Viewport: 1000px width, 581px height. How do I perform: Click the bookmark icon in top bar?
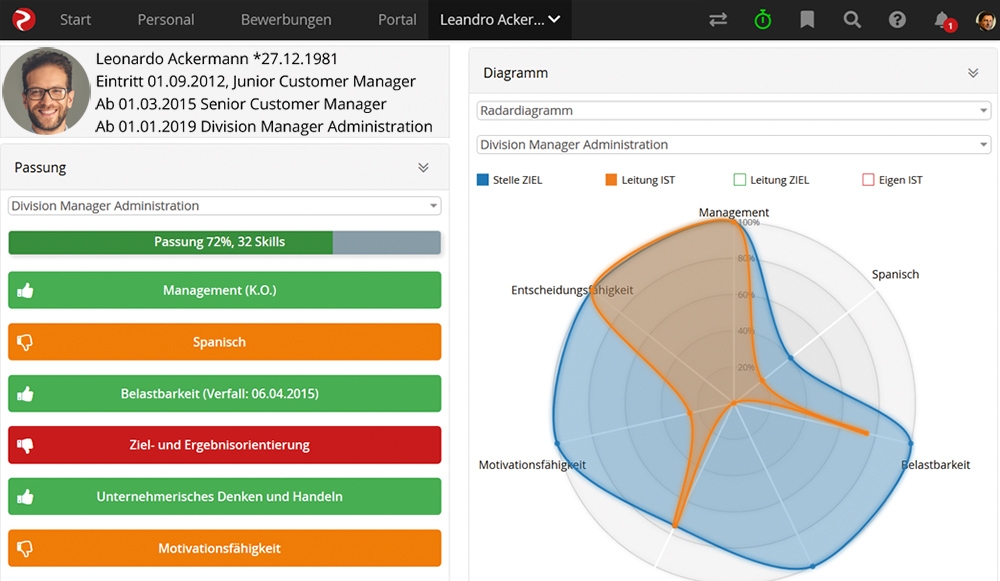(807, 20)
